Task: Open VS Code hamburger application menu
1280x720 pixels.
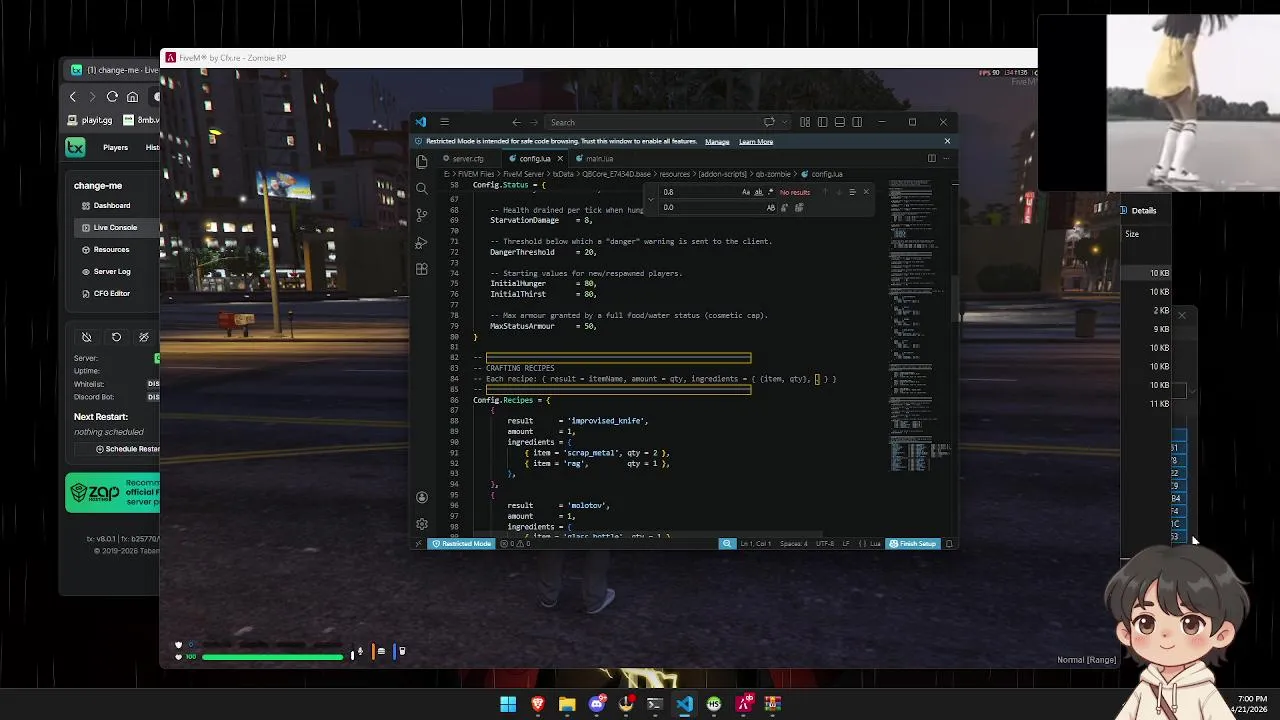Action: [x=444, y=122]
